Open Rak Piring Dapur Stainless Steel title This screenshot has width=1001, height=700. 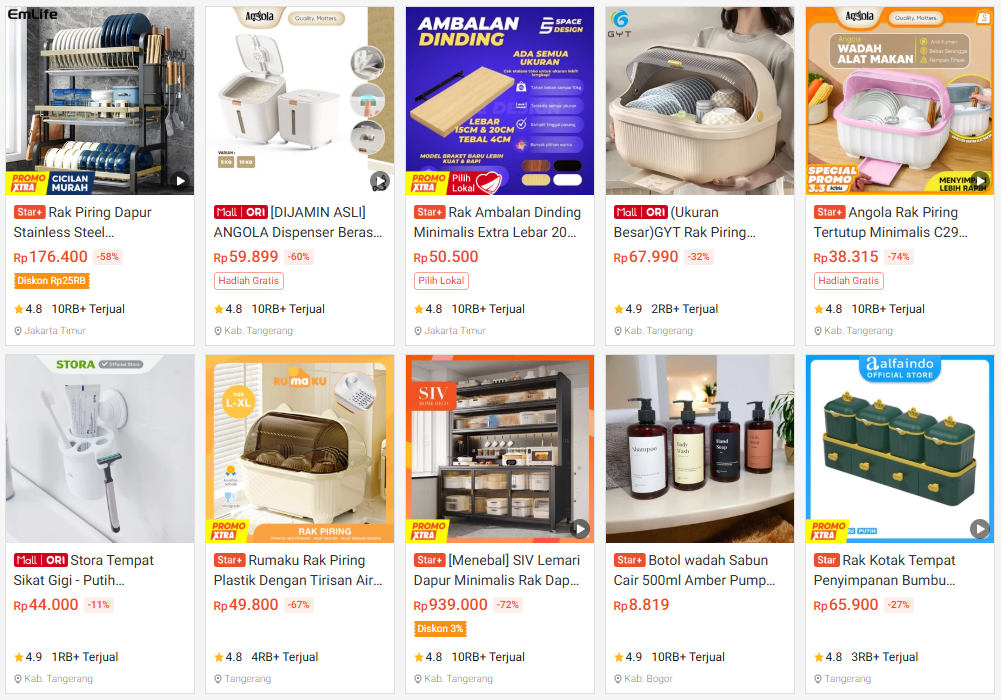pos(82,222)
